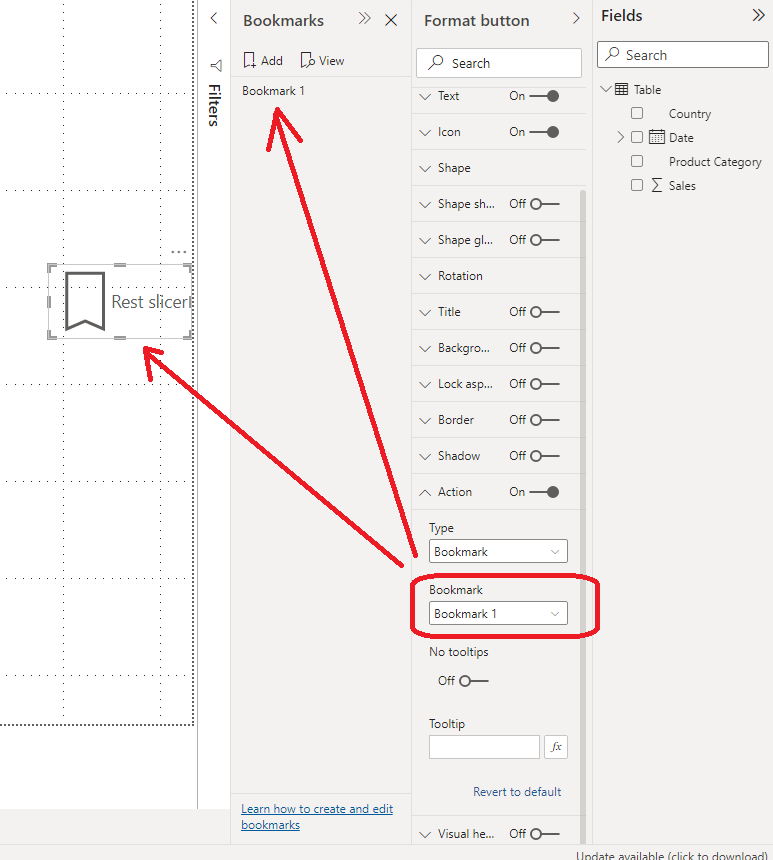Select the Rest slicer button on canvas

(x=120, y=302)
